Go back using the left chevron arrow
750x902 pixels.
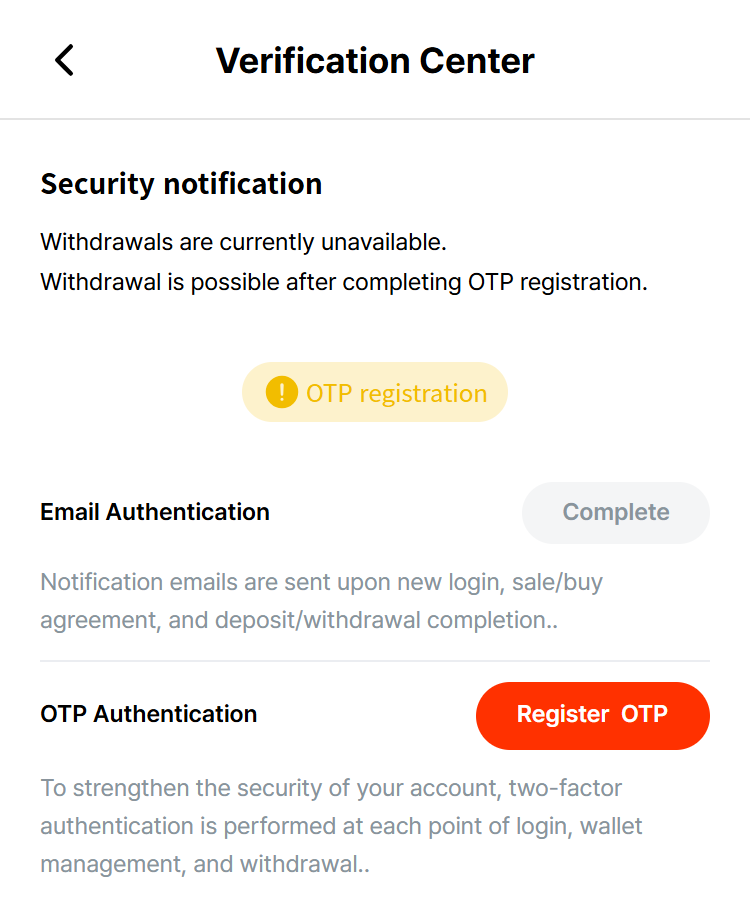(x=64, y=60)
